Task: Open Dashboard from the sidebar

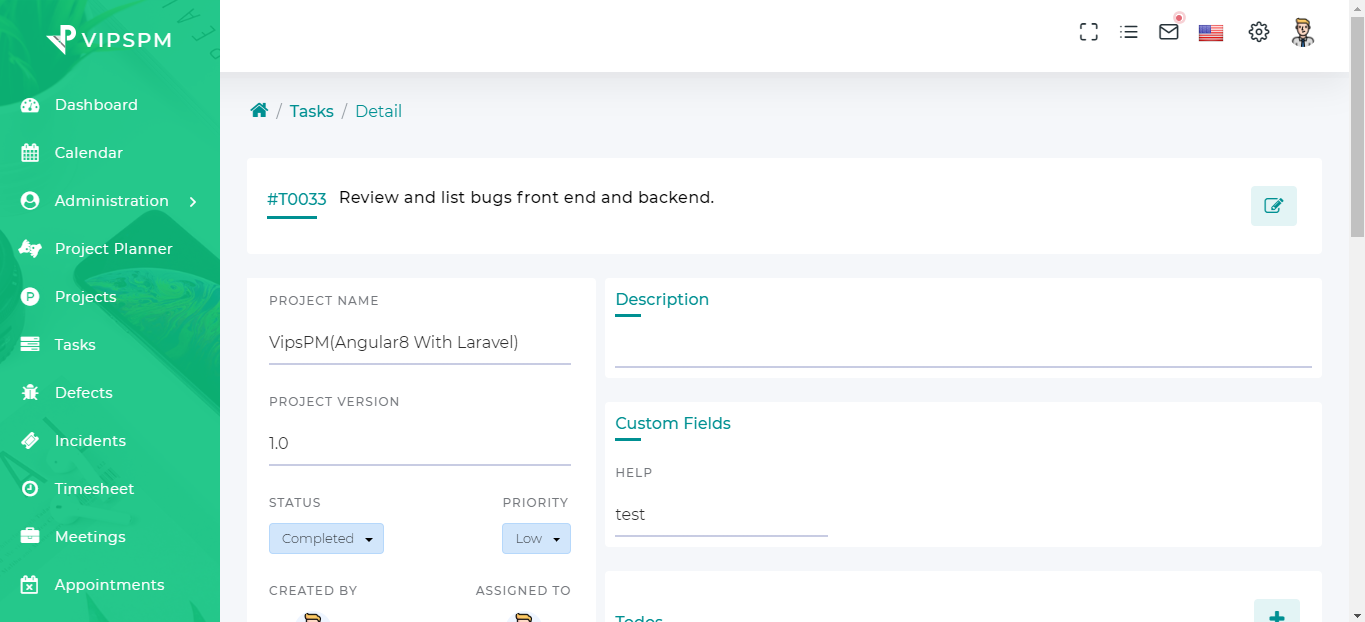Action: tap(96, 105)
